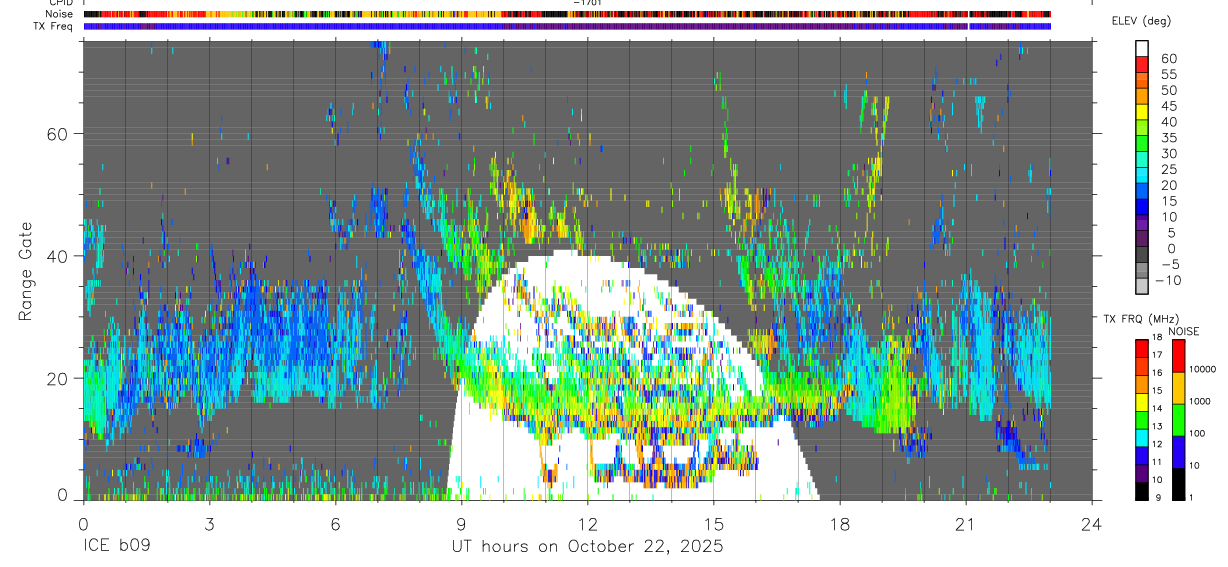Click the green 13-14 MHz TX FRQ swatch

(1142, 420)
